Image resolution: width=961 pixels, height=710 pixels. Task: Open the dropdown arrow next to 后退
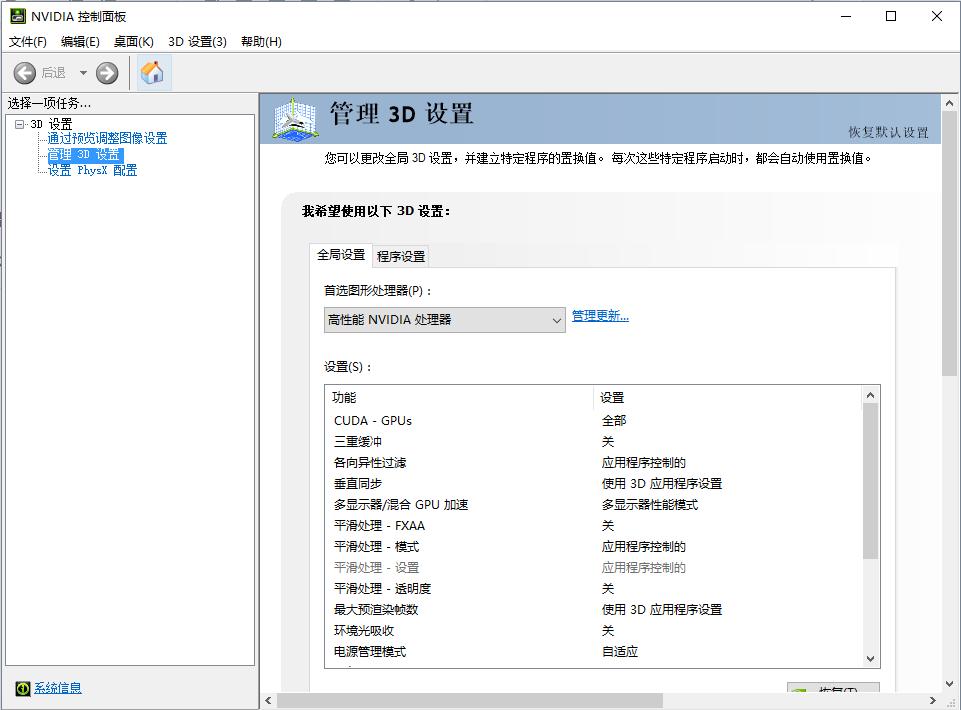tap(84, 72)
